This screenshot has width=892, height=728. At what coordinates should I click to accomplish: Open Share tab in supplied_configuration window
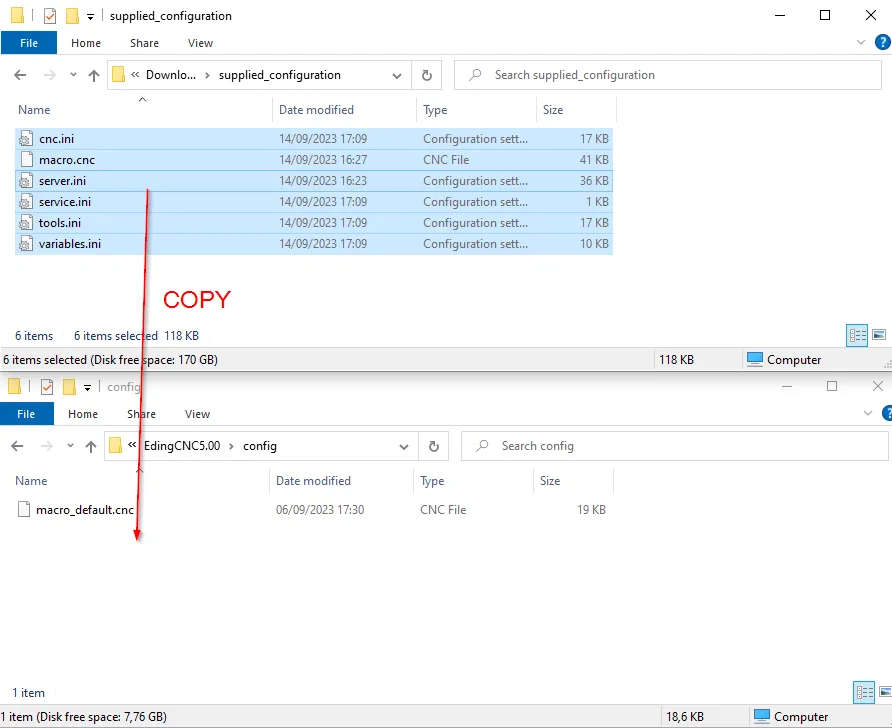click(x=144, y=43)
